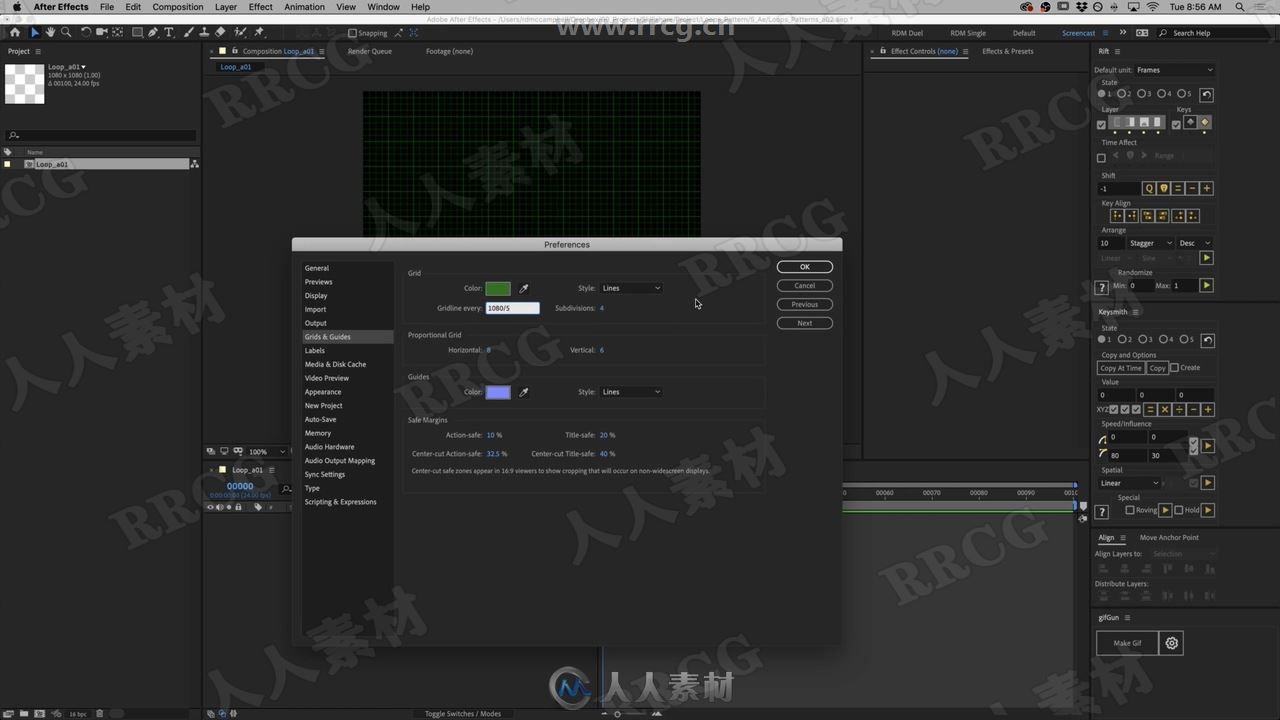This screenshot has width=1280, height=720.
Task: Select Keysmith state 2 radio button
Action: (x=1122, y=339)
